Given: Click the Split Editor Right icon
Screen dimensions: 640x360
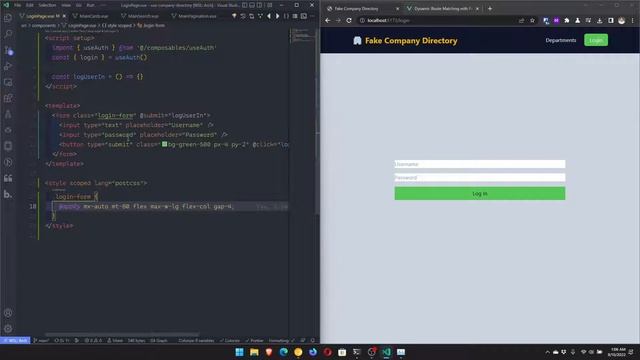Looking at the screenshot, I should click(304, 16).
